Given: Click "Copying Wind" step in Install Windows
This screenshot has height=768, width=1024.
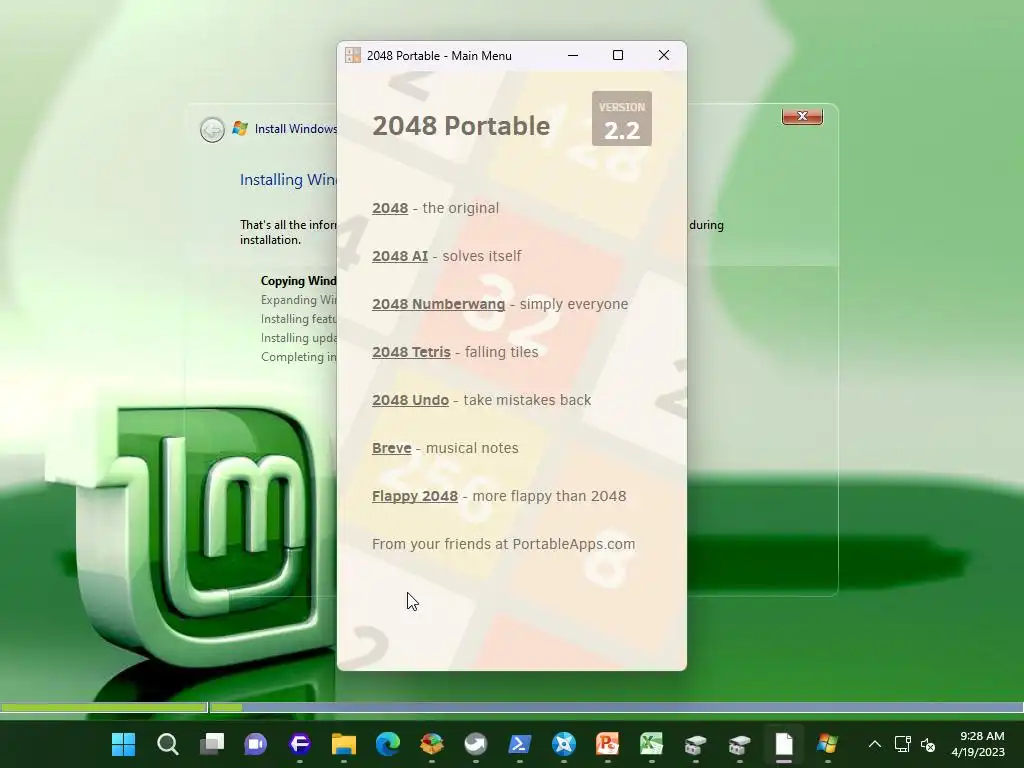Looking at the screenshot, I should (298, 281).
